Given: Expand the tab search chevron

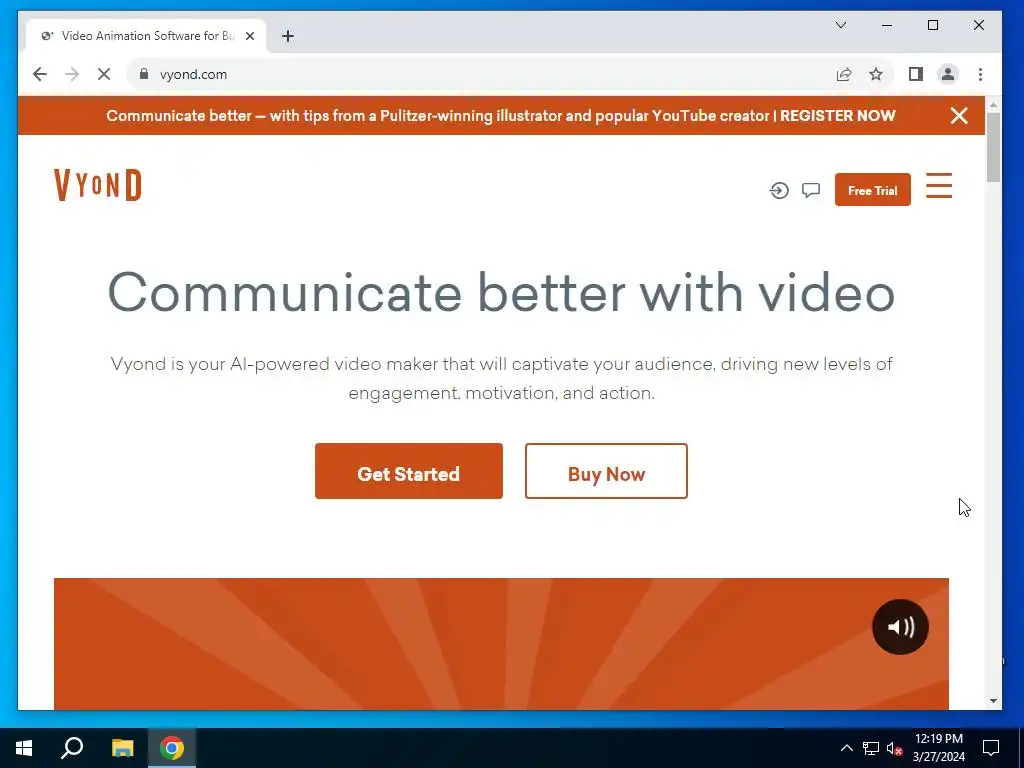Looking at the screenshot, I should [841, 25].
